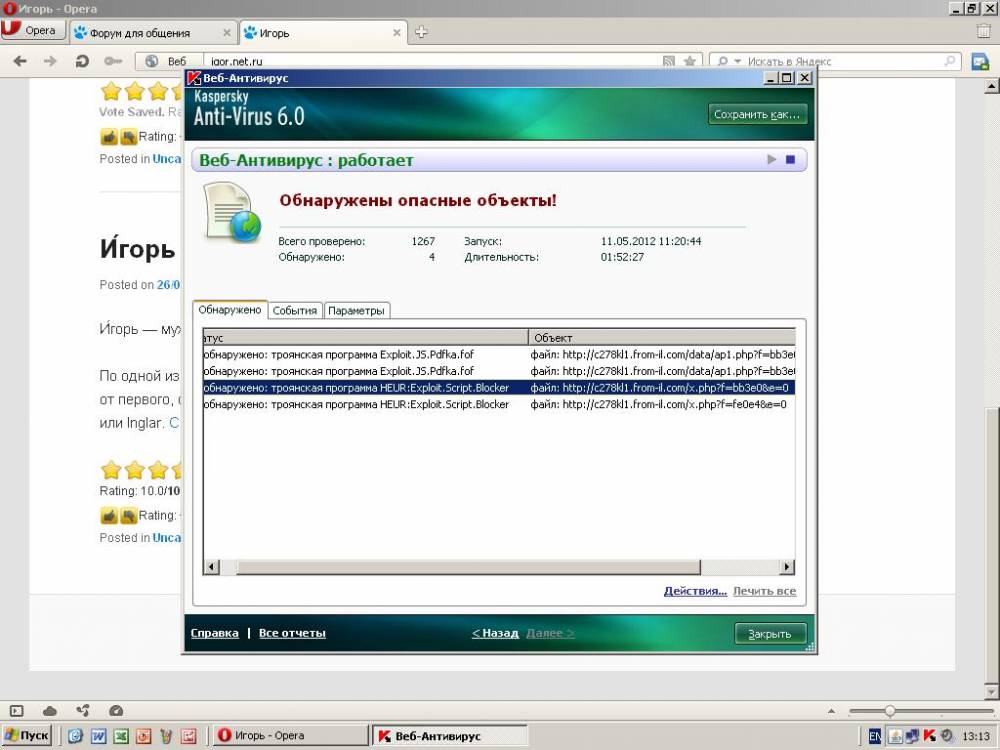Open the Веб site security badge
Viewport: 1000px width, 750px height.
[x=167, y=61]
